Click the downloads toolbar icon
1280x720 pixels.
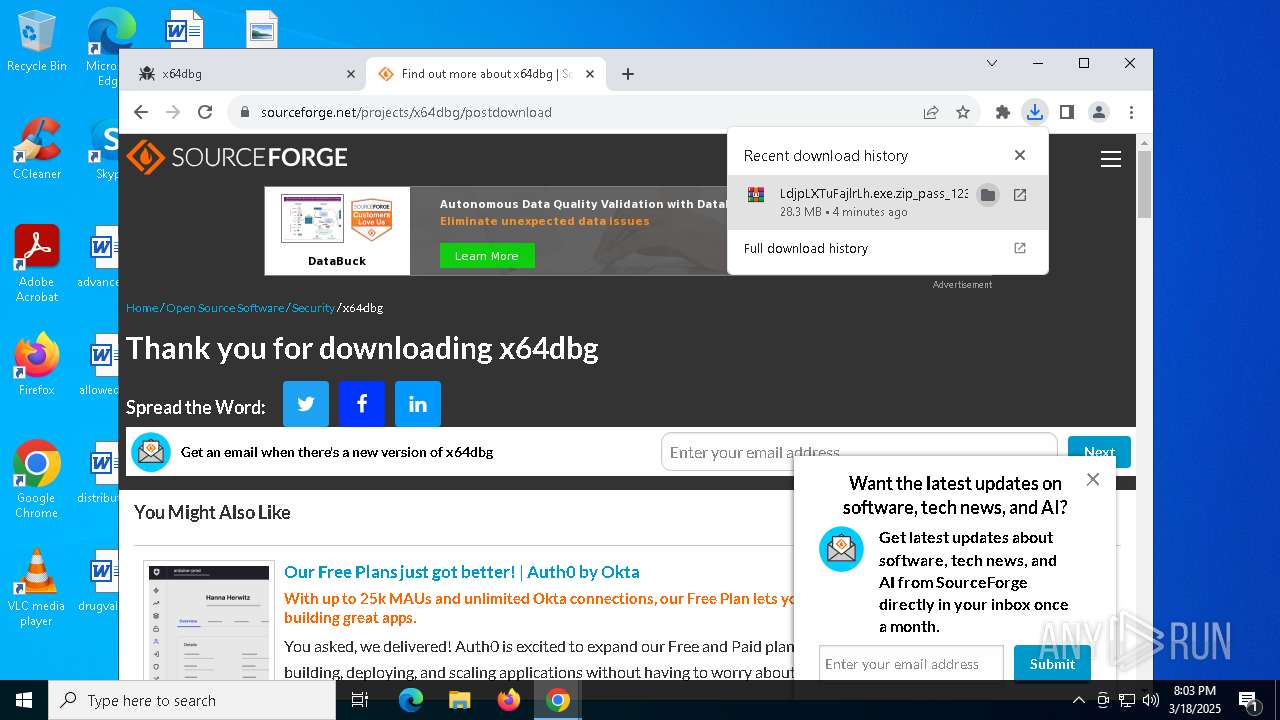(x=1035, y=112)
